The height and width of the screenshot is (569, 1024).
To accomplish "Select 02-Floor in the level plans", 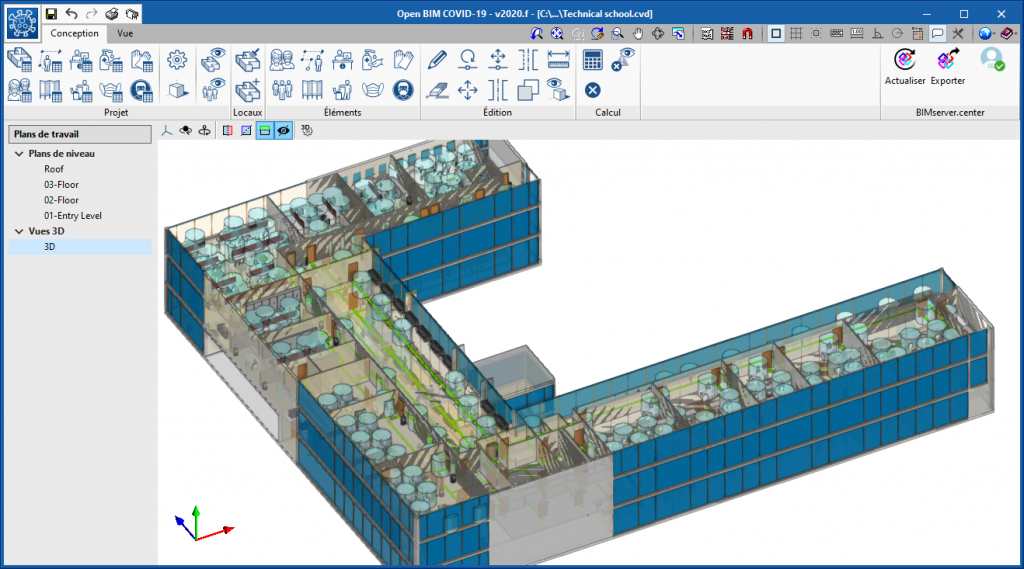I will pyautogui.click(x=60, y=200).
